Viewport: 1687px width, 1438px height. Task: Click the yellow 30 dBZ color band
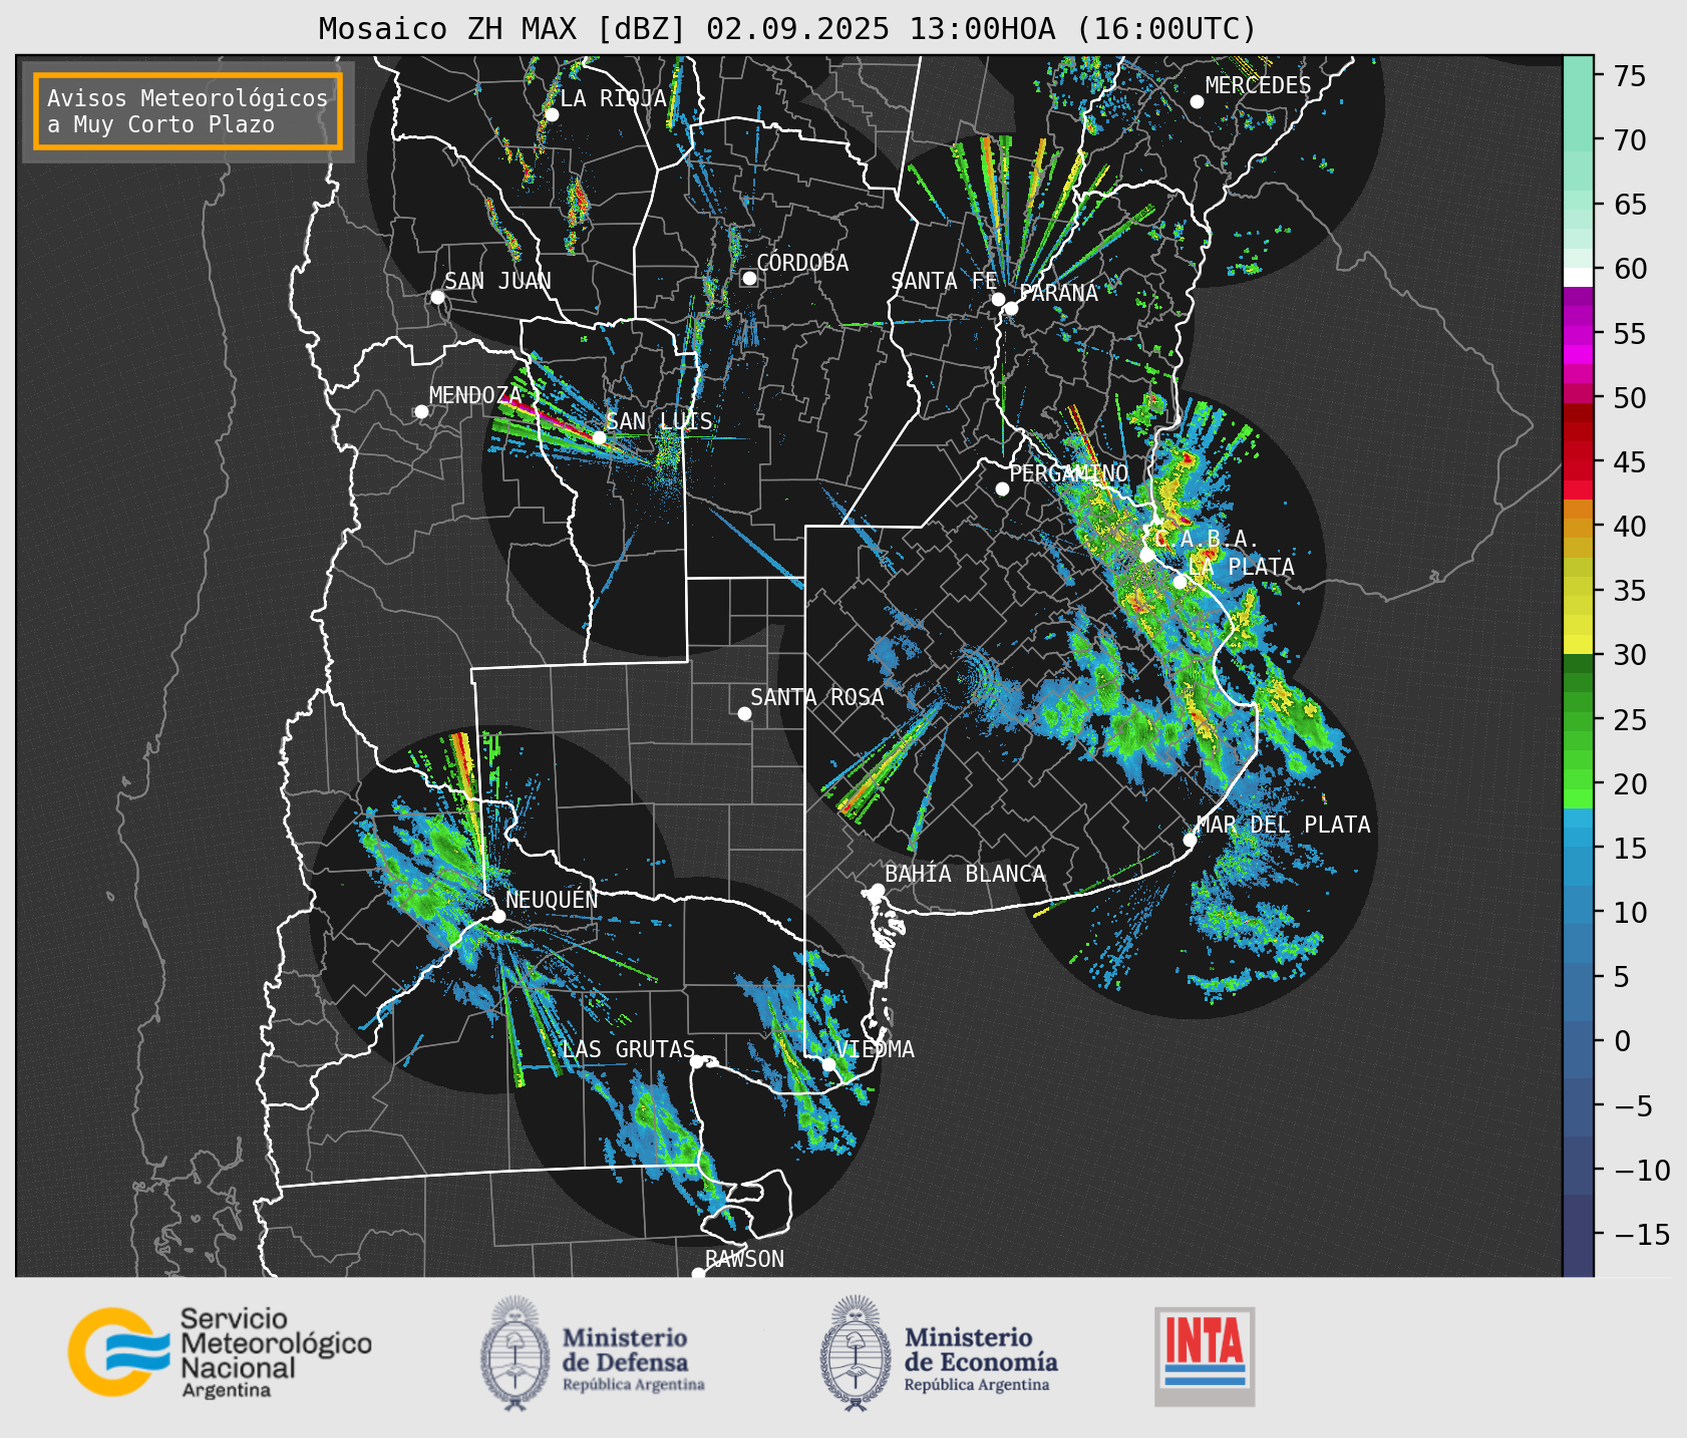(1578, 644)
